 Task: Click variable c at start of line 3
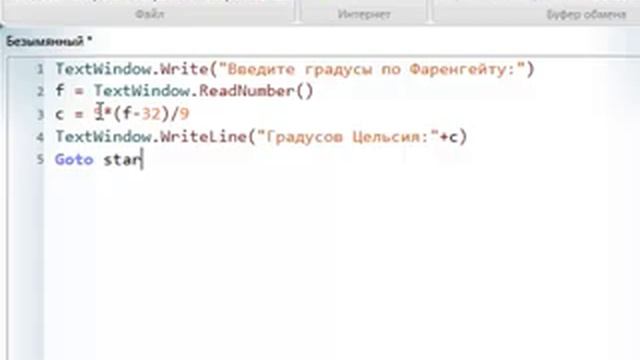(60, 115)
